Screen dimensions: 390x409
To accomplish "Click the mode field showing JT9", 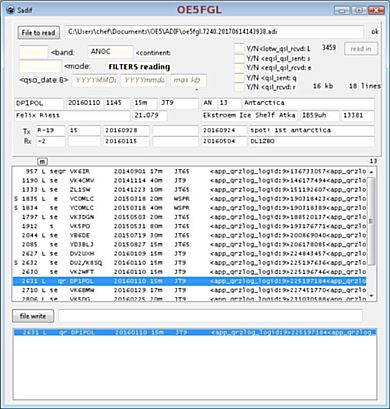I will [x=179, y=103].
